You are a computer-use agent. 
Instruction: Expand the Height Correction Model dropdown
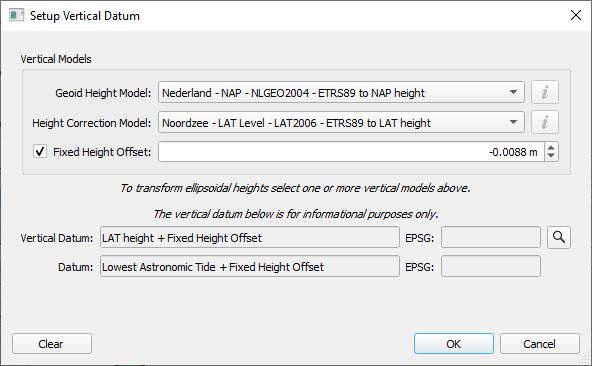(x=513, y=122)
